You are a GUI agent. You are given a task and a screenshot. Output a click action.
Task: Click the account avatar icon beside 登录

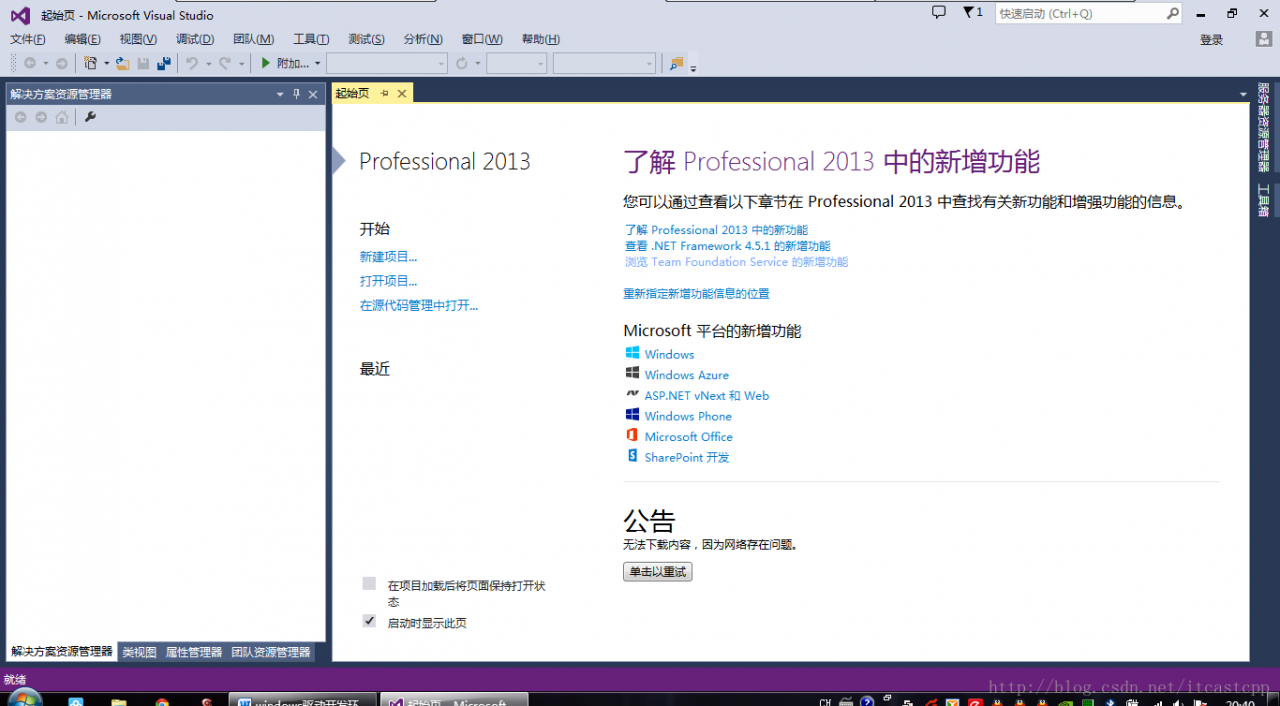pyautogui.click(x=1263, y=39)
